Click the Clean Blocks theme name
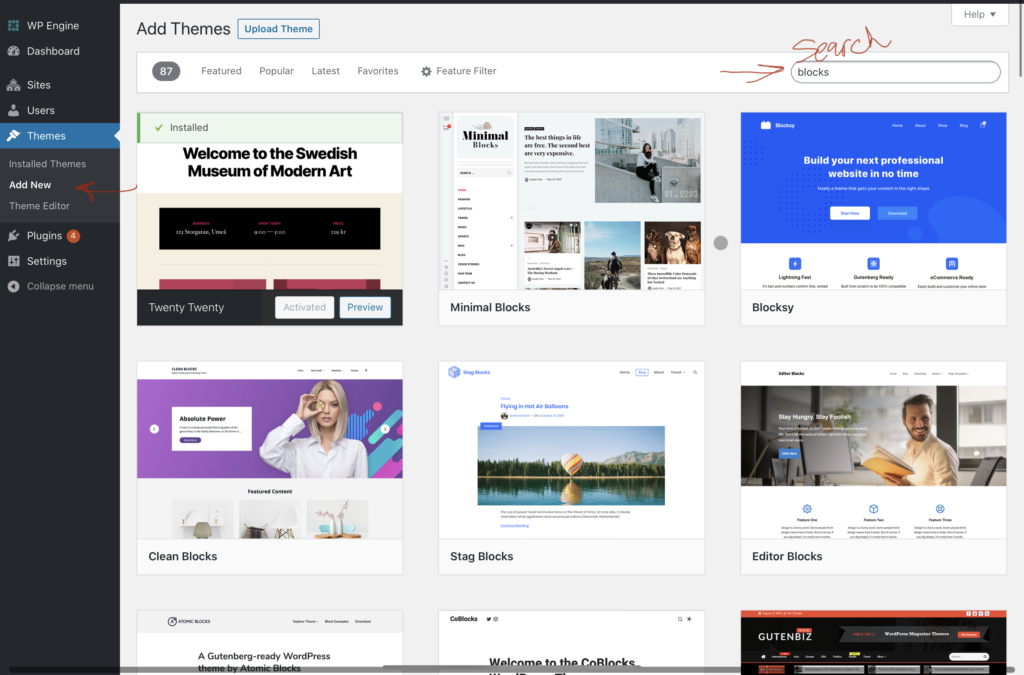Viewport: 1024px width, 675px height. [183, 556]
